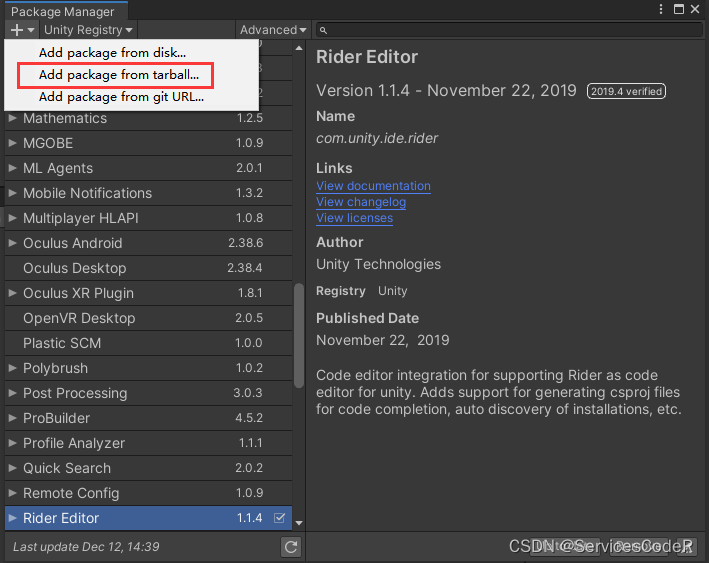Select the Post Processing package row
Viewport: 709px width, 563px height.
(x=148, y=393)
